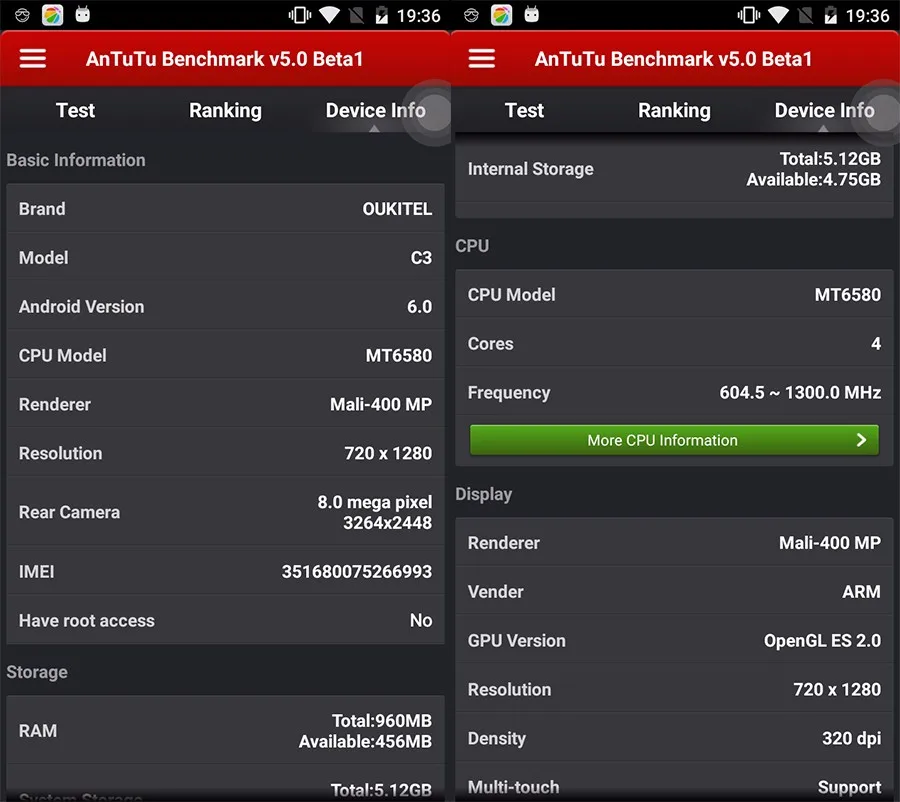Tap the Android robot notification icon, left screen
This screenshot has width=900, height=802.
click(x=83, y=14)
